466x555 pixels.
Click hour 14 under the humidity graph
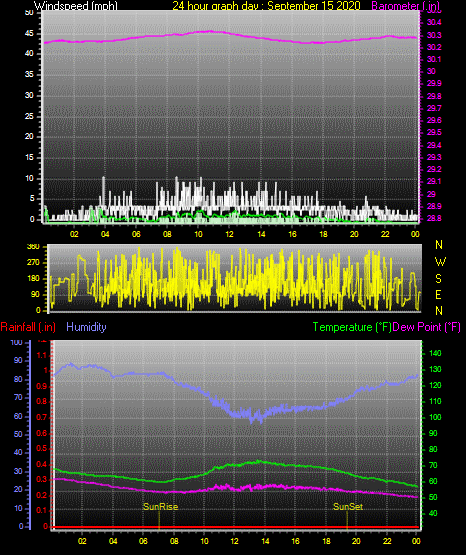click(x=265, y=541)
